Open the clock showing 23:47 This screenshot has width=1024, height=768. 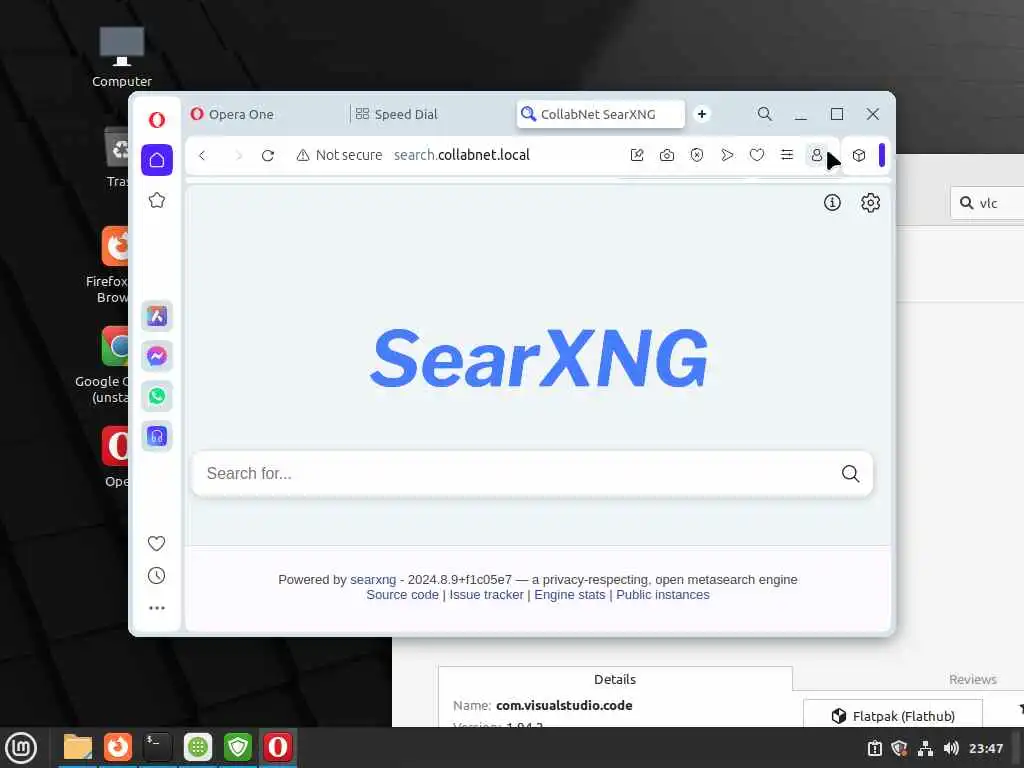tap(986, 748)
